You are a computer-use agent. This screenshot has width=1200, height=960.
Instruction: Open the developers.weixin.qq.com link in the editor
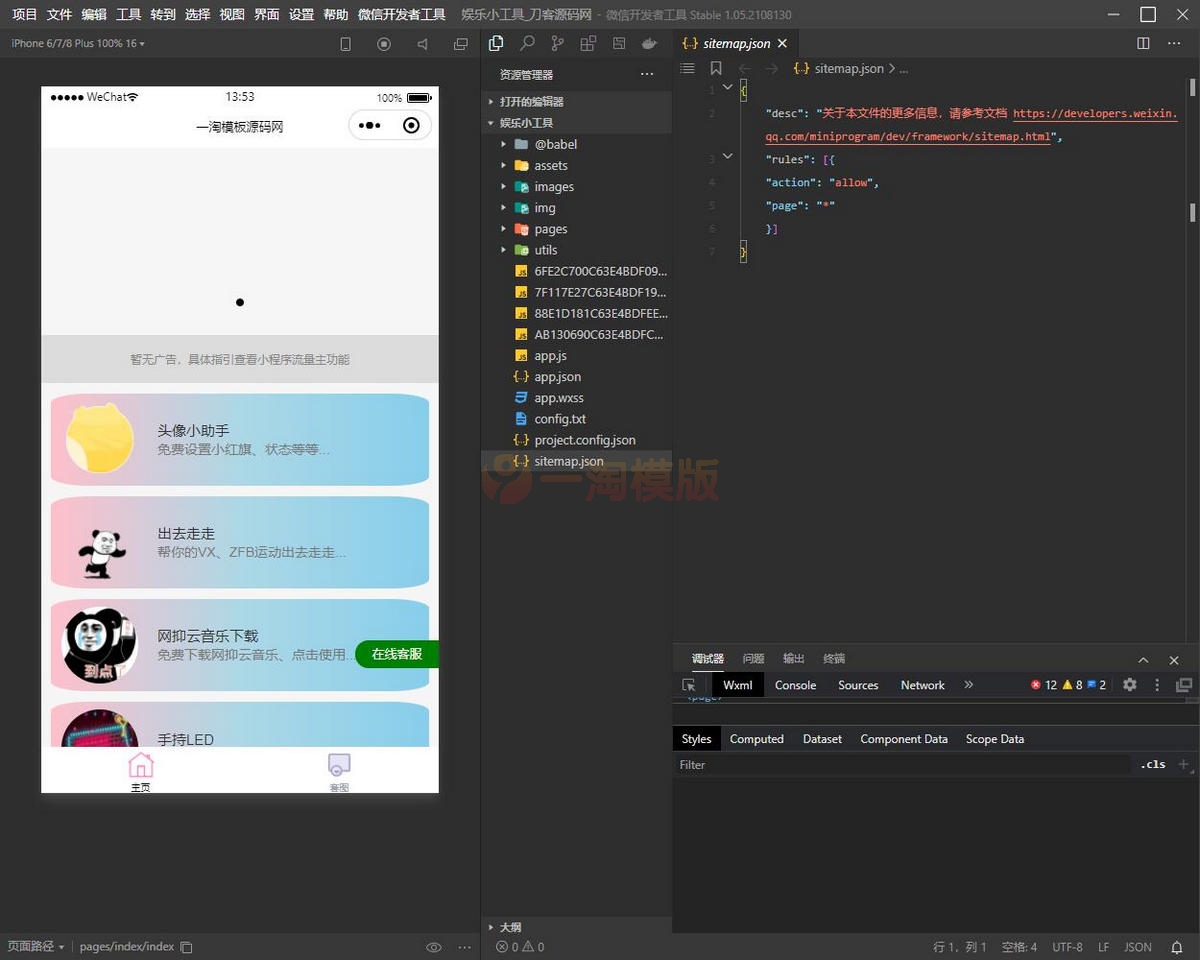tap(1094, 114)
